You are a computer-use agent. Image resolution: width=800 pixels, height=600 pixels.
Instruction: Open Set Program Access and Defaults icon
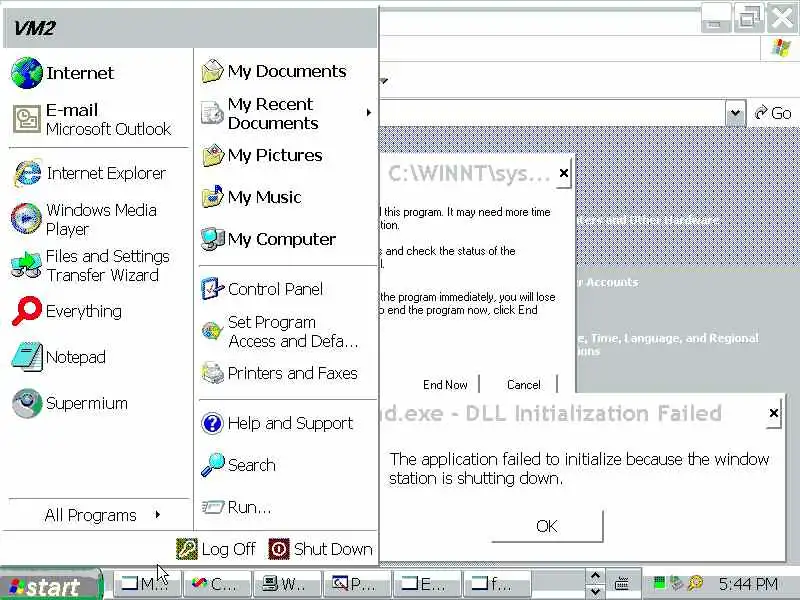click(212, 332)
